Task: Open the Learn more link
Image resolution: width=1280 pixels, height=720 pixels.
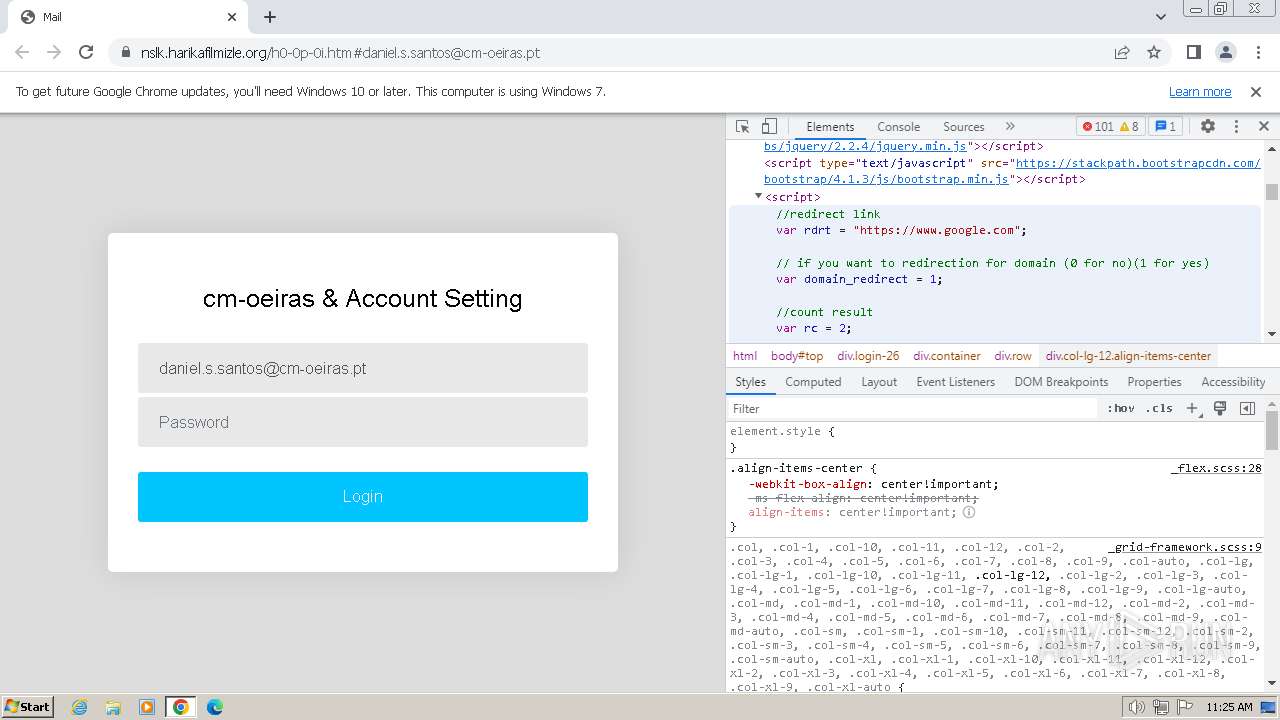Action: pyautogui.click(x=1200, y=91)
